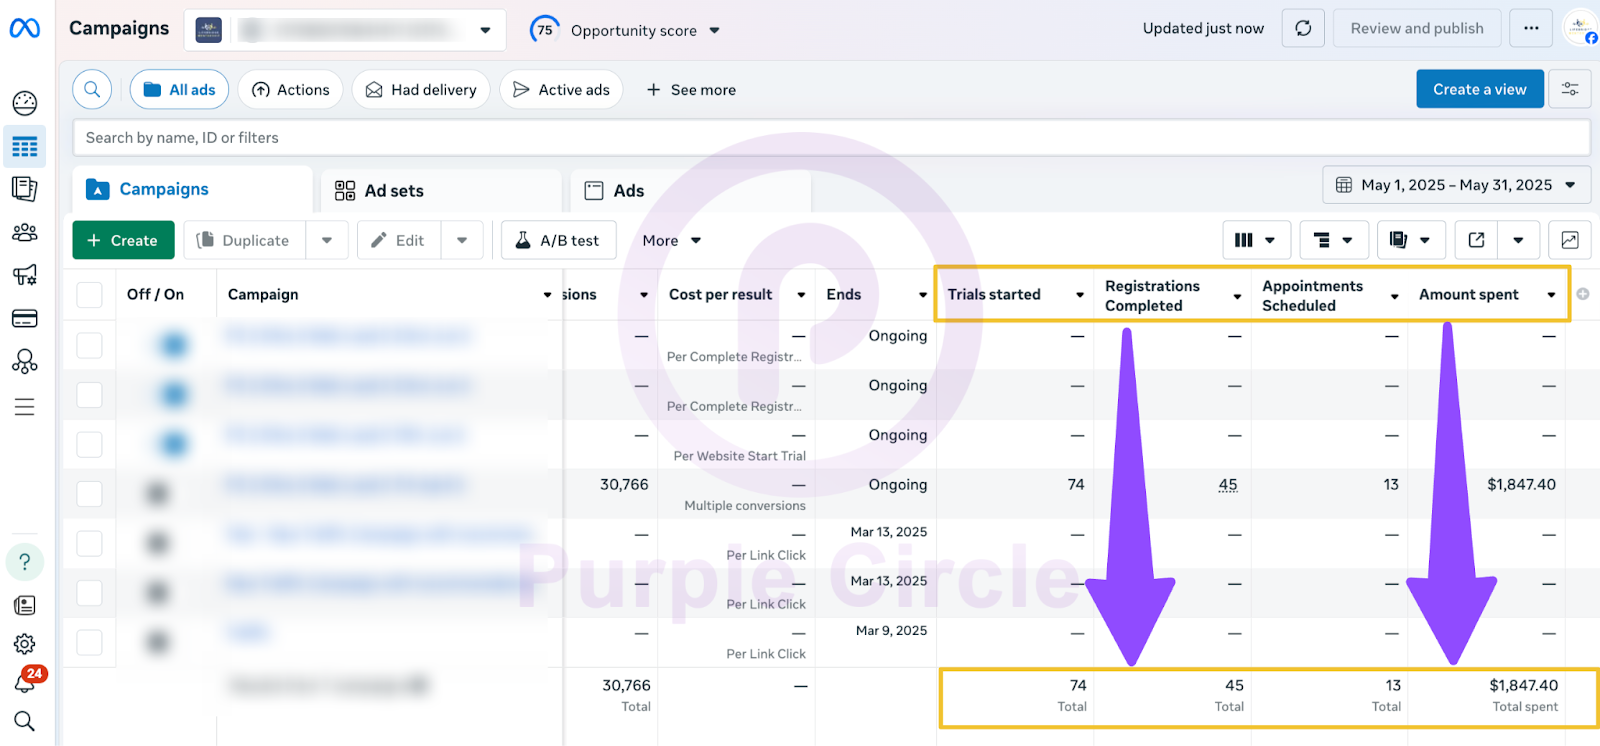1600x746 pixels.
Task: Tick the checkbox for the fourth campaign row
Action: click(90, 493)
